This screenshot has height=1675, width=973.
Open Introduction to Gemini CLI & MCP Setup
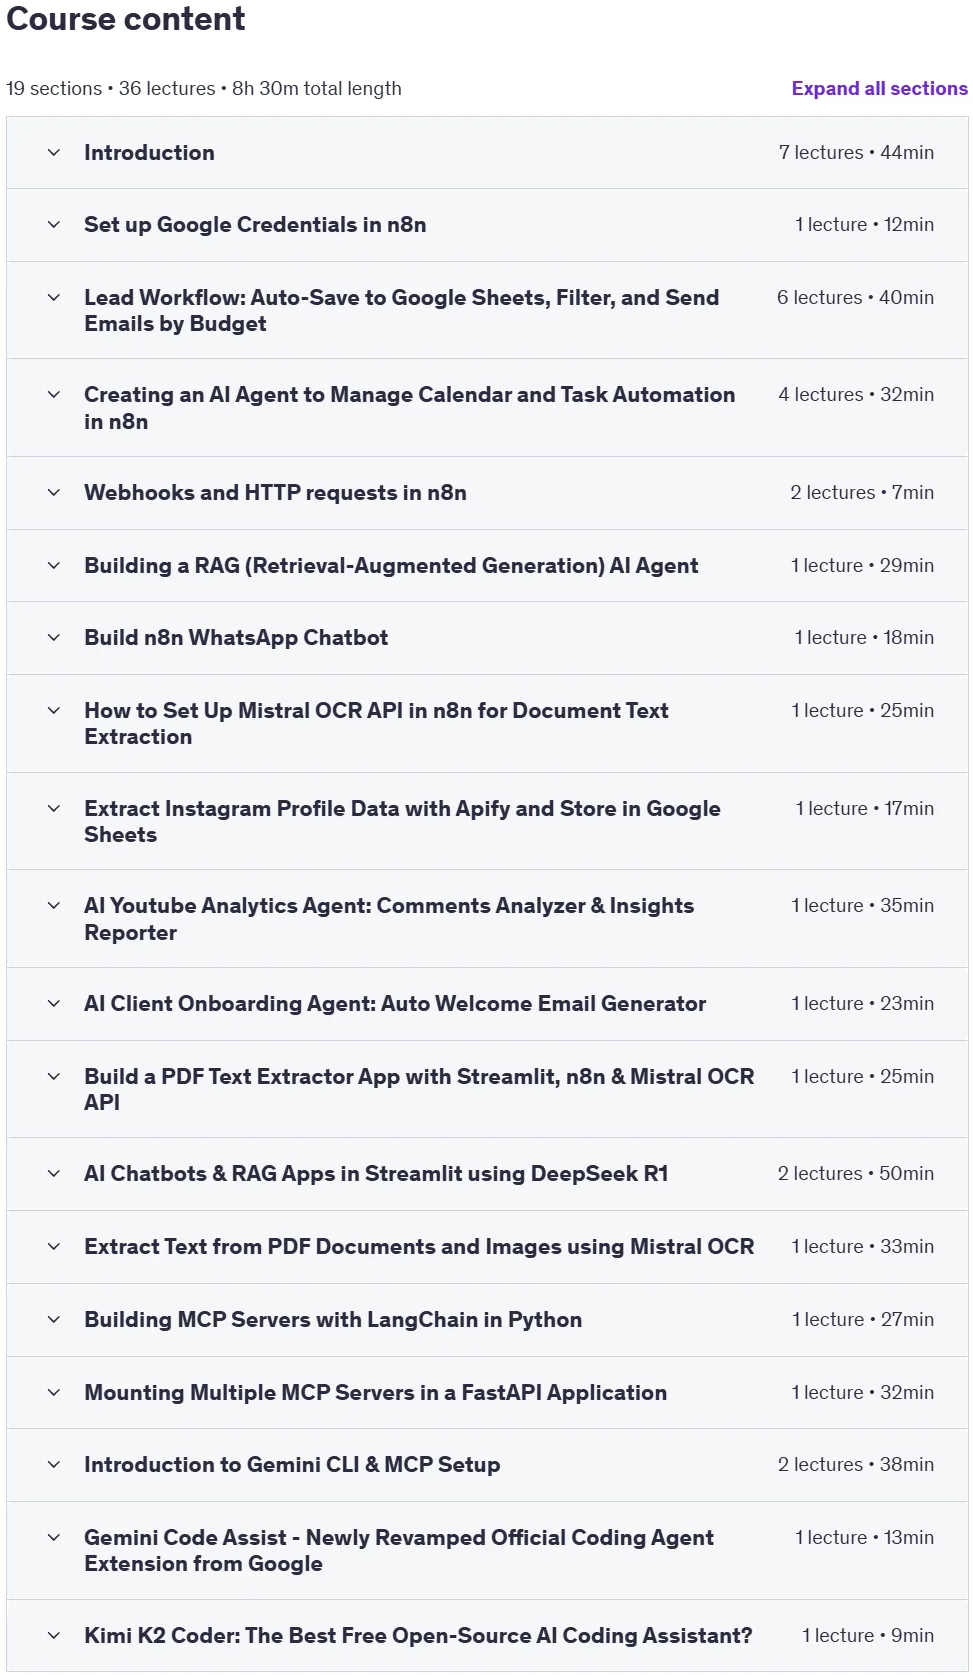292,1465
